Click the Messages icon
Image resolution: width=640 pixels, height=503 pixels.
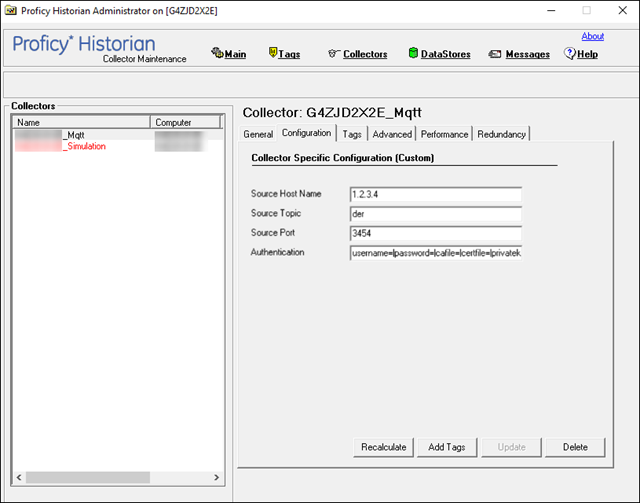[x=495, y=54]
